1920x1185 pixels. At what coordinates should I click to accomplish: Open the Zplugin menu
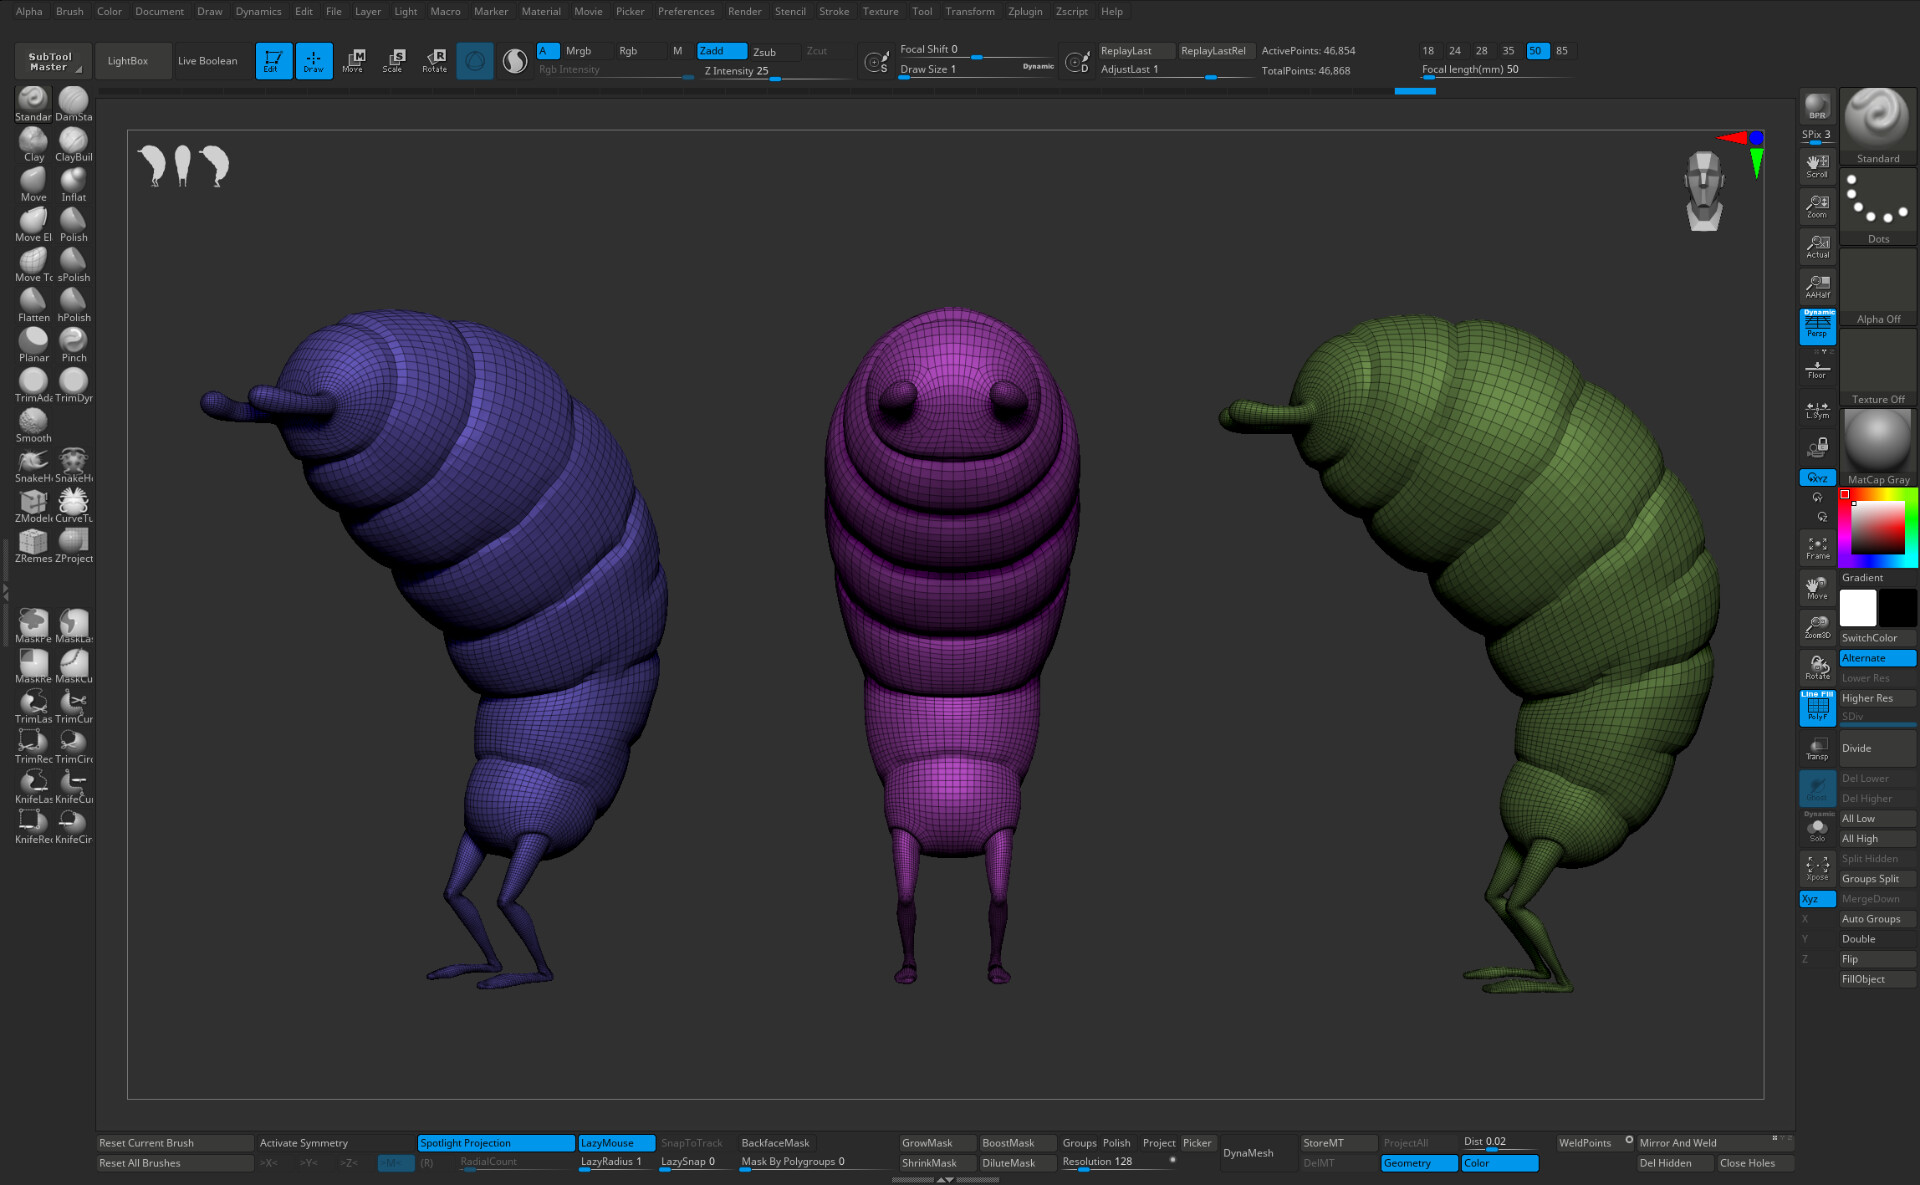(1024, 11)
